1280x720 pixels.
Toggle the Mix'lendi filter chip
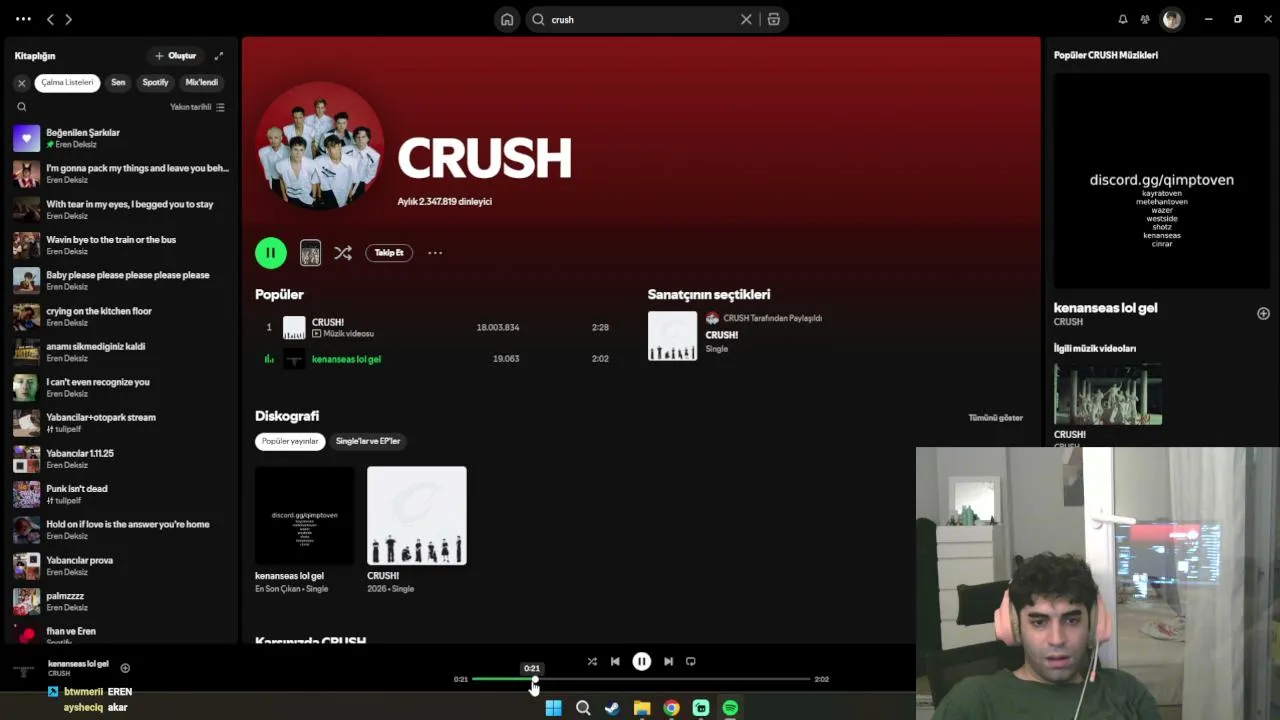point(201,83)
